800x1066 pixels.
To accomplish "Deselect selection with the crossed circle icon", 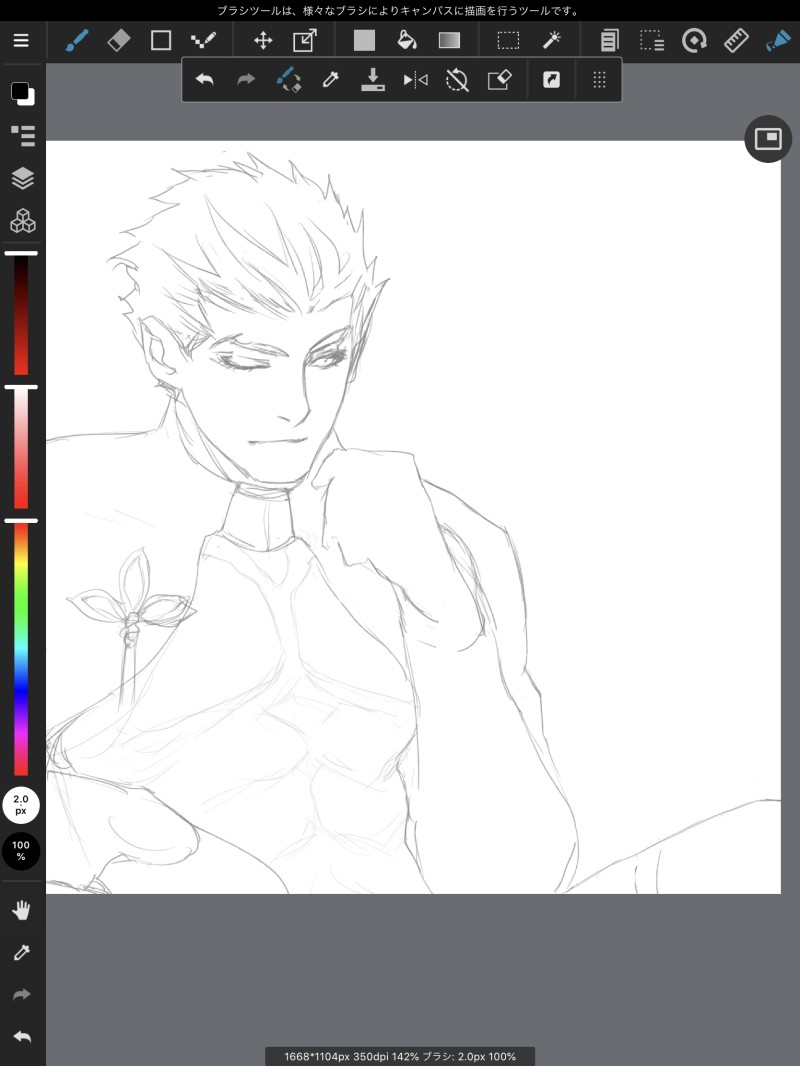I will pos(457,80).
